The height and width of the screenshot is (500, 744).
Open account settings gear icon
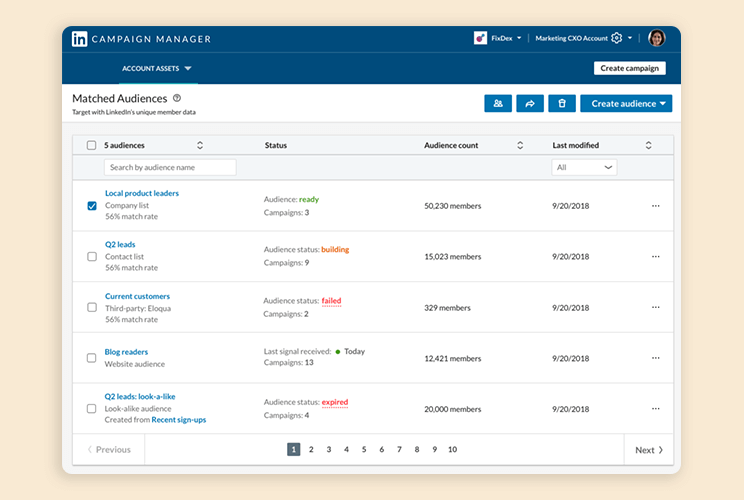tap(616, 38)
